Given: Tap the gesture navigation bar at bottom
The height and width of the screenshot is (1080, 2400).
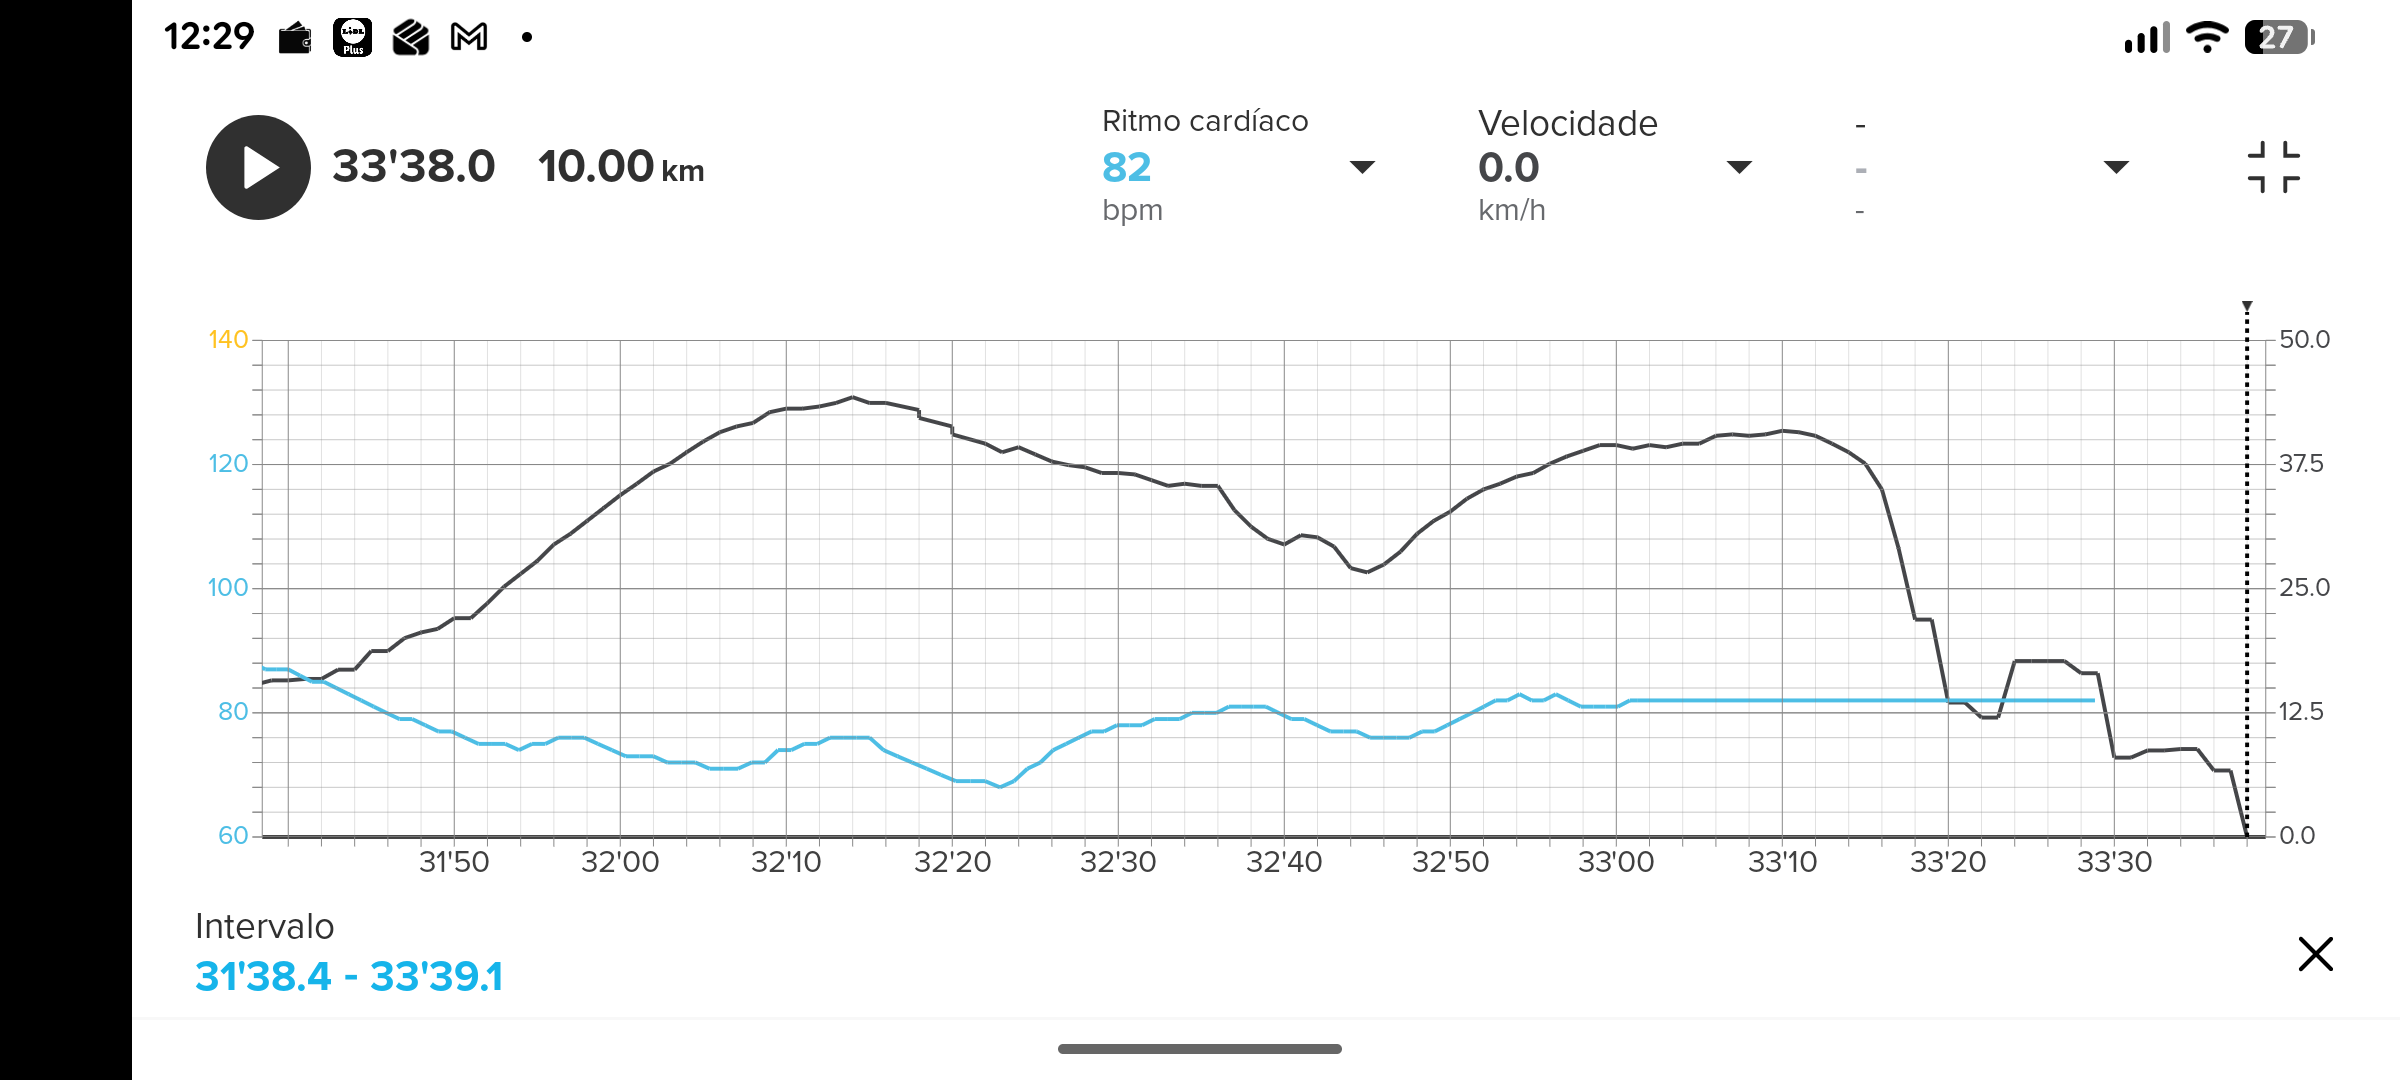Looking at the screenshot, I should pyautogui.click(x=1199, y=1049).
